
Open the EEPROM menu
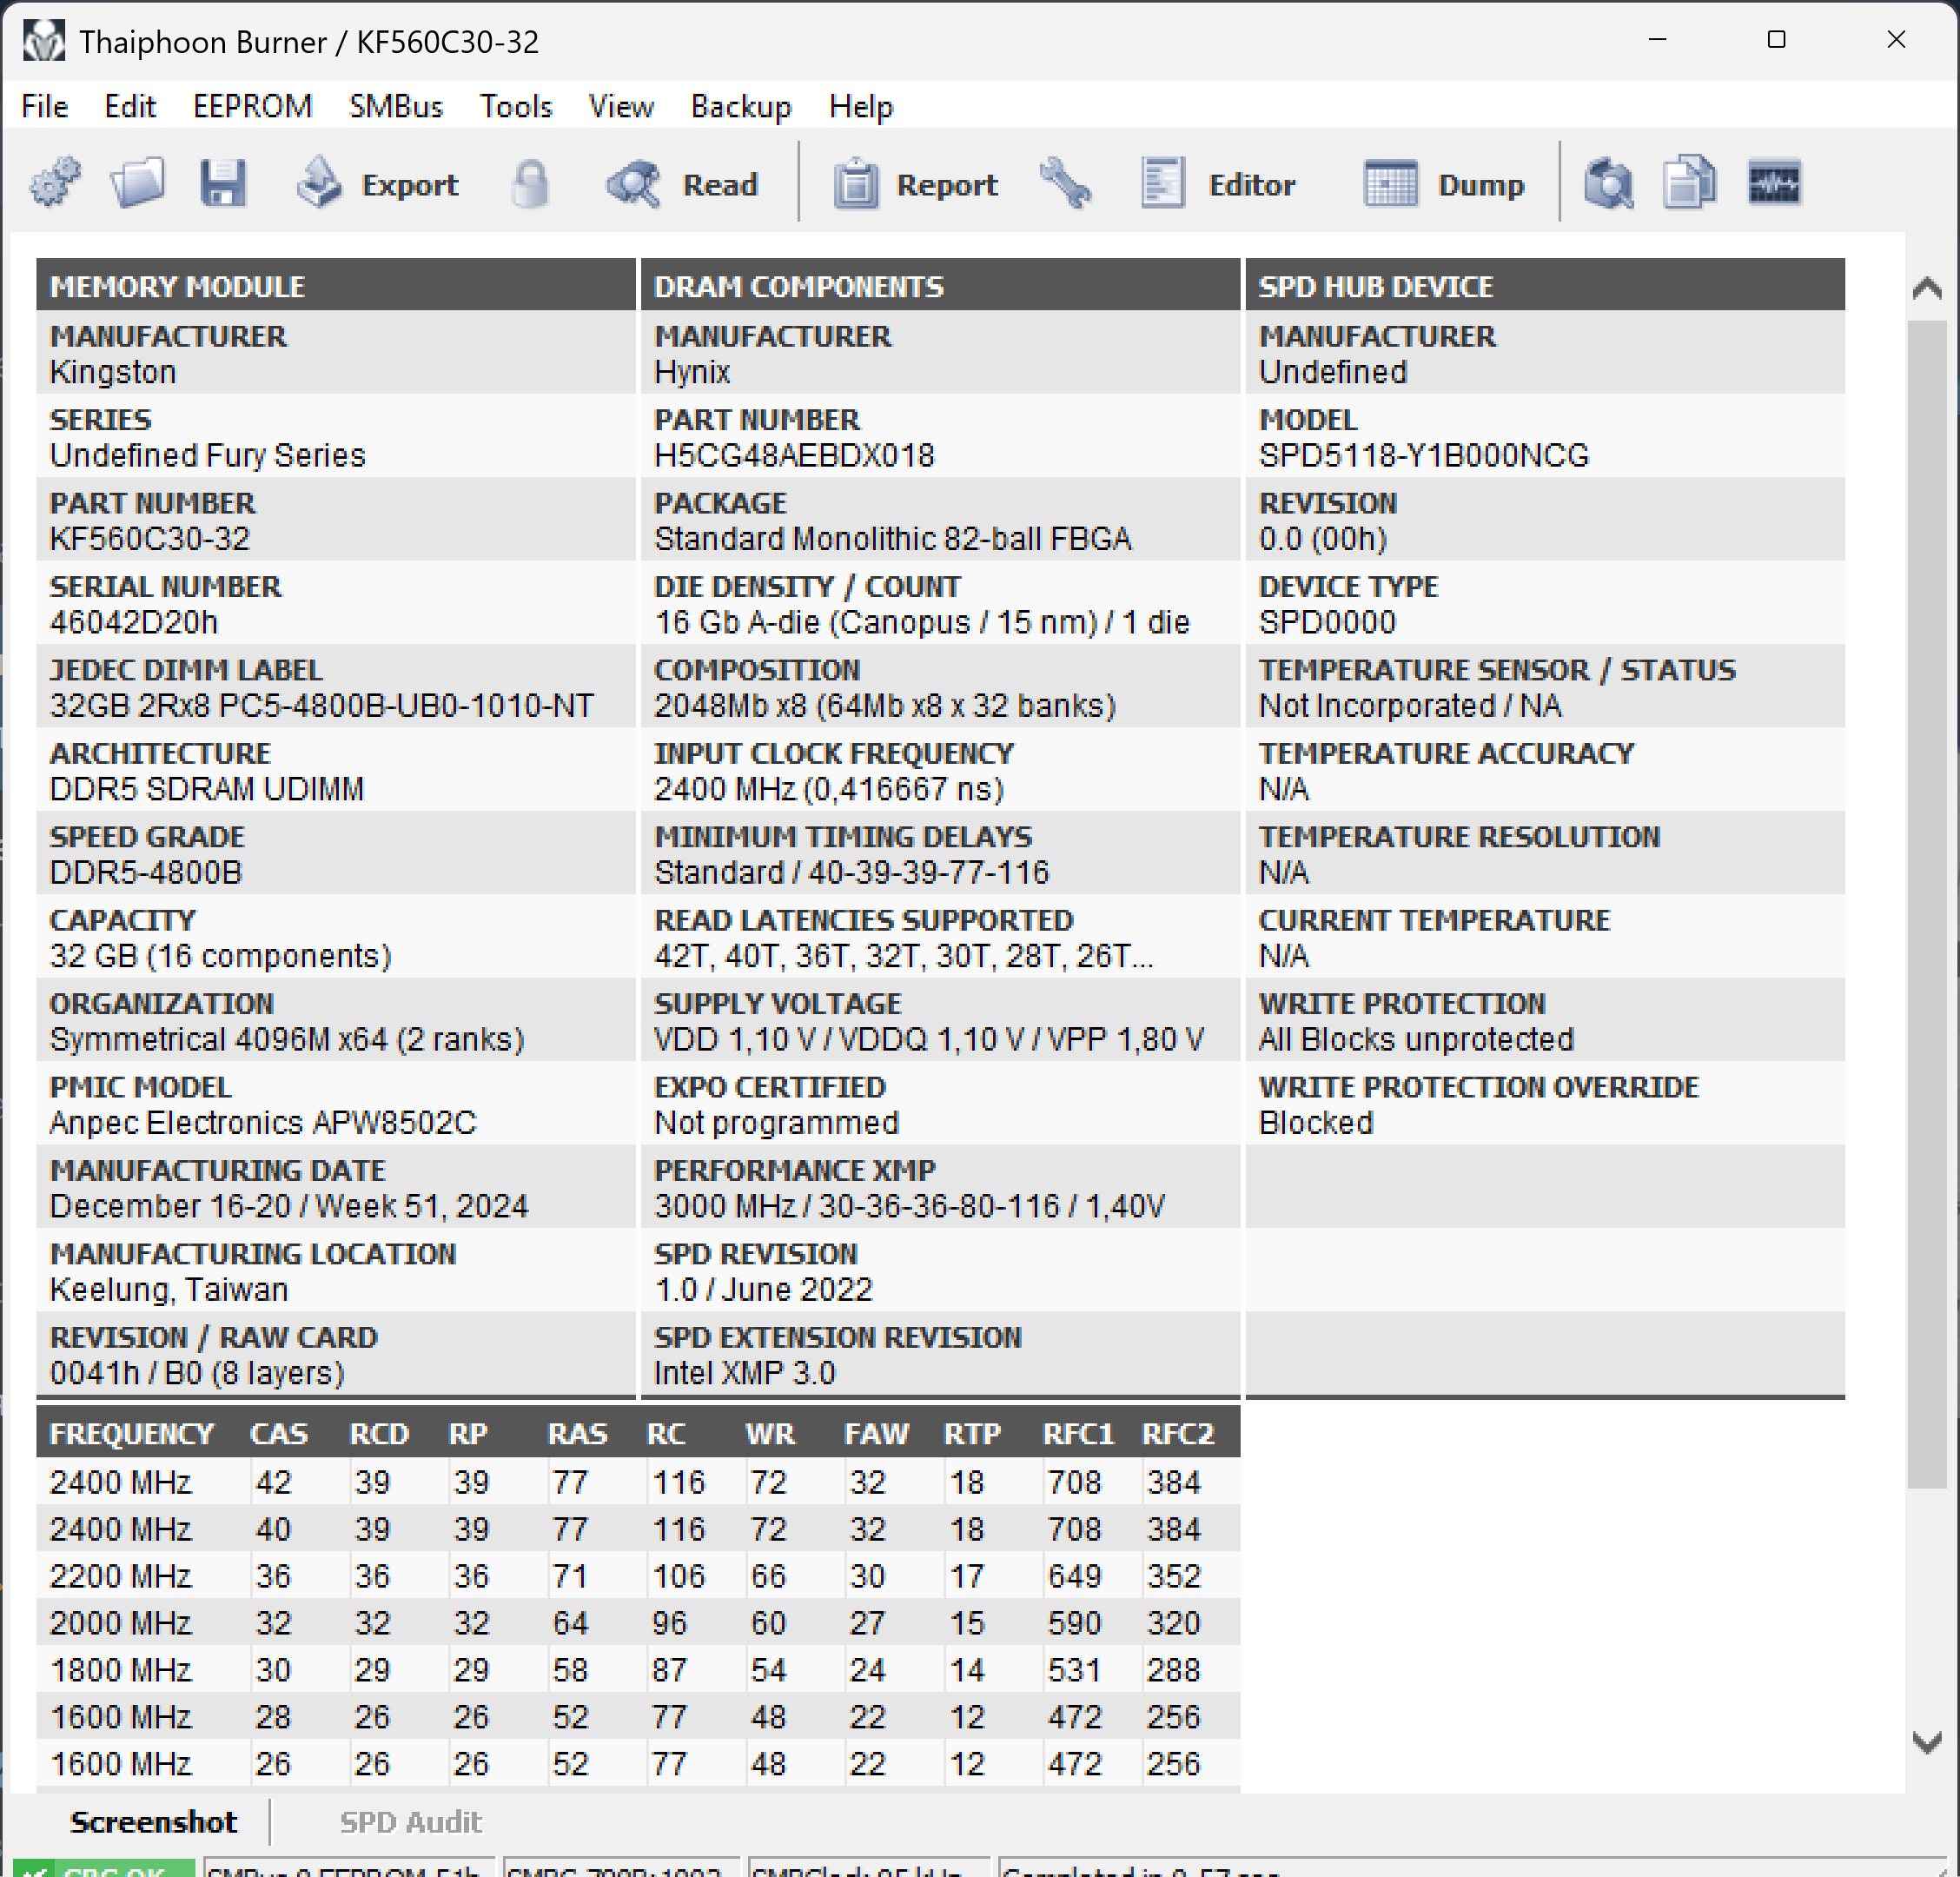[x=252, y=106]
